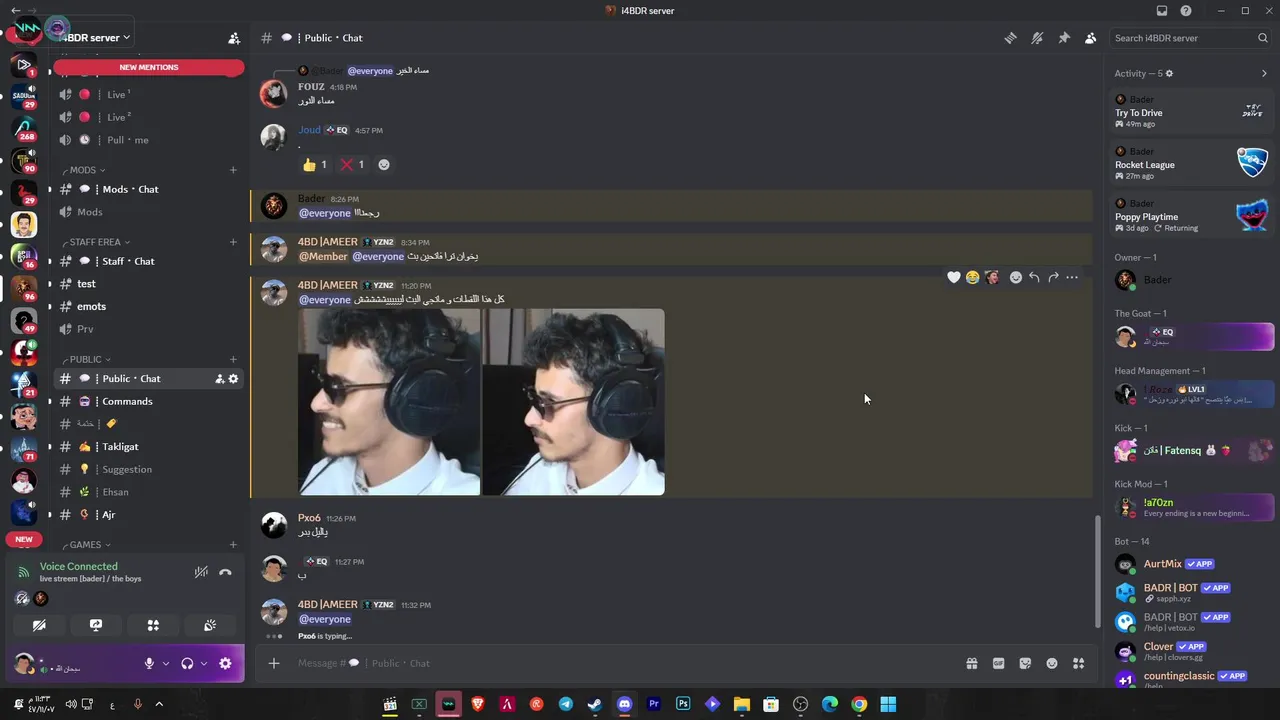Screen dimensions: 1280x720
Task: Open Mods Chat text channel
Action: coord(148,189)
